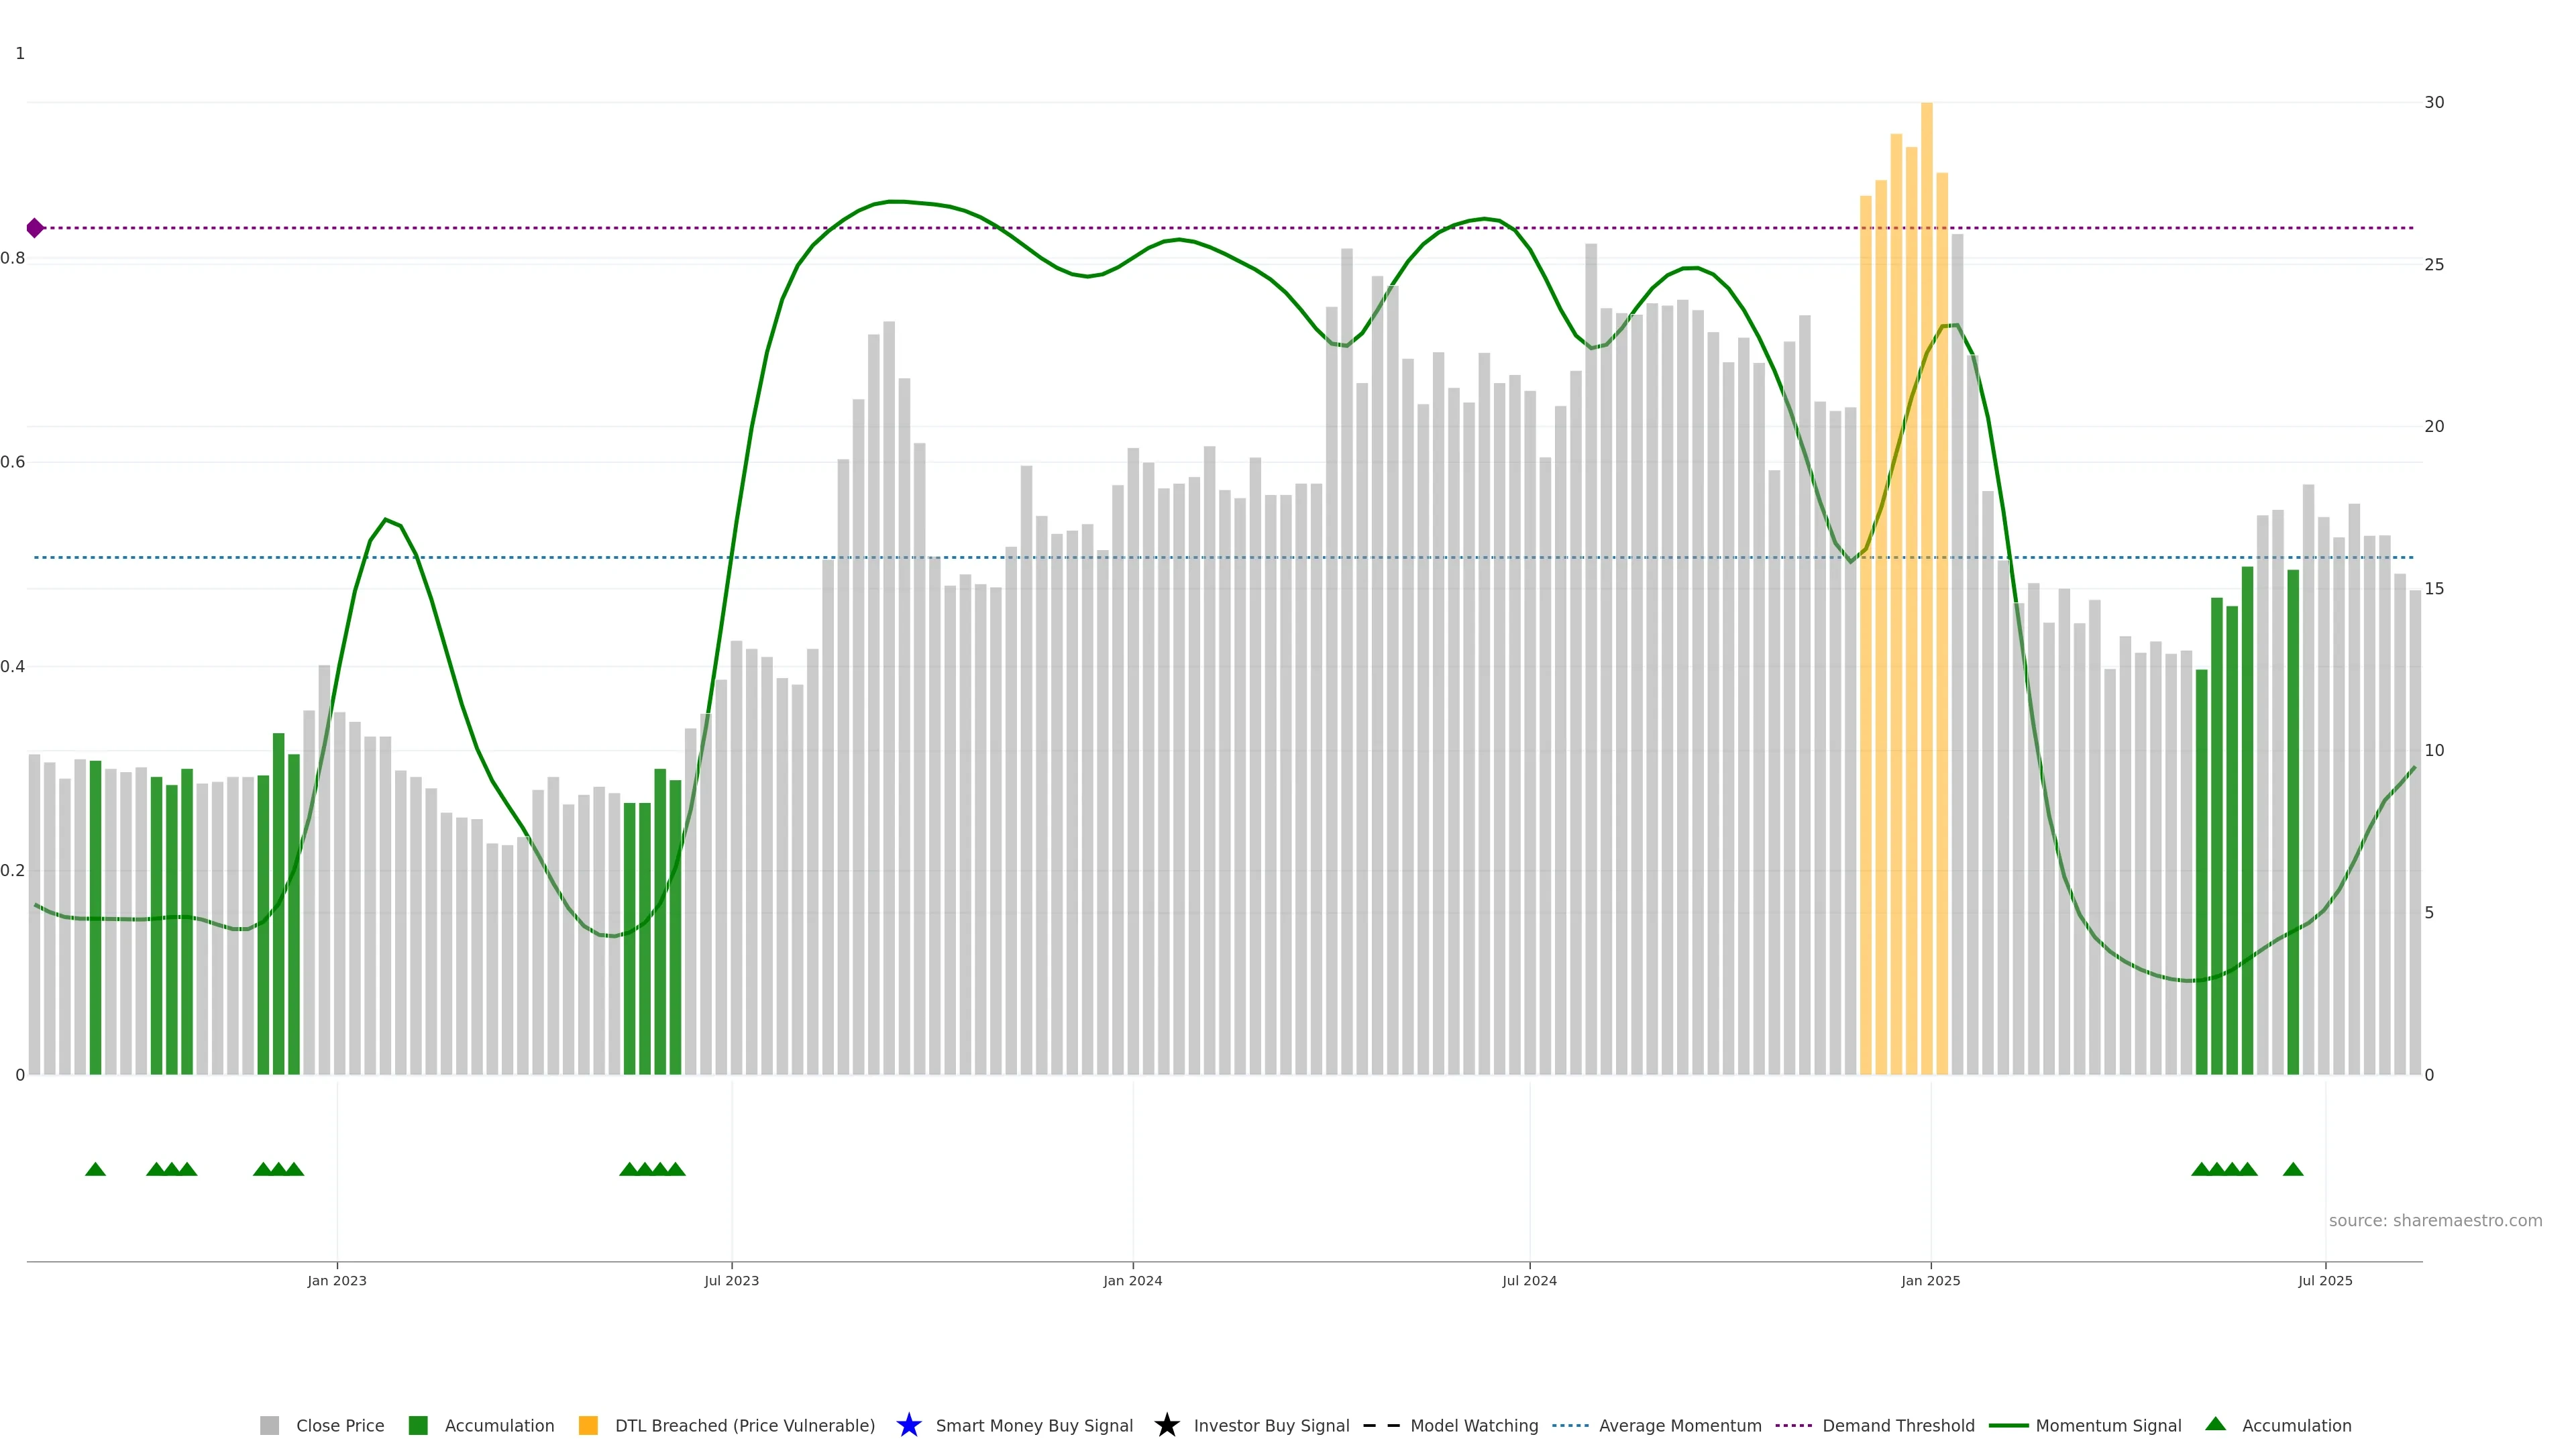Image resolution: width=2576 pixels, height=1449 pixels.
Task: Click the DTL Breached (Price Vulnerable) legend label
Action: (x=744, y=1425)
